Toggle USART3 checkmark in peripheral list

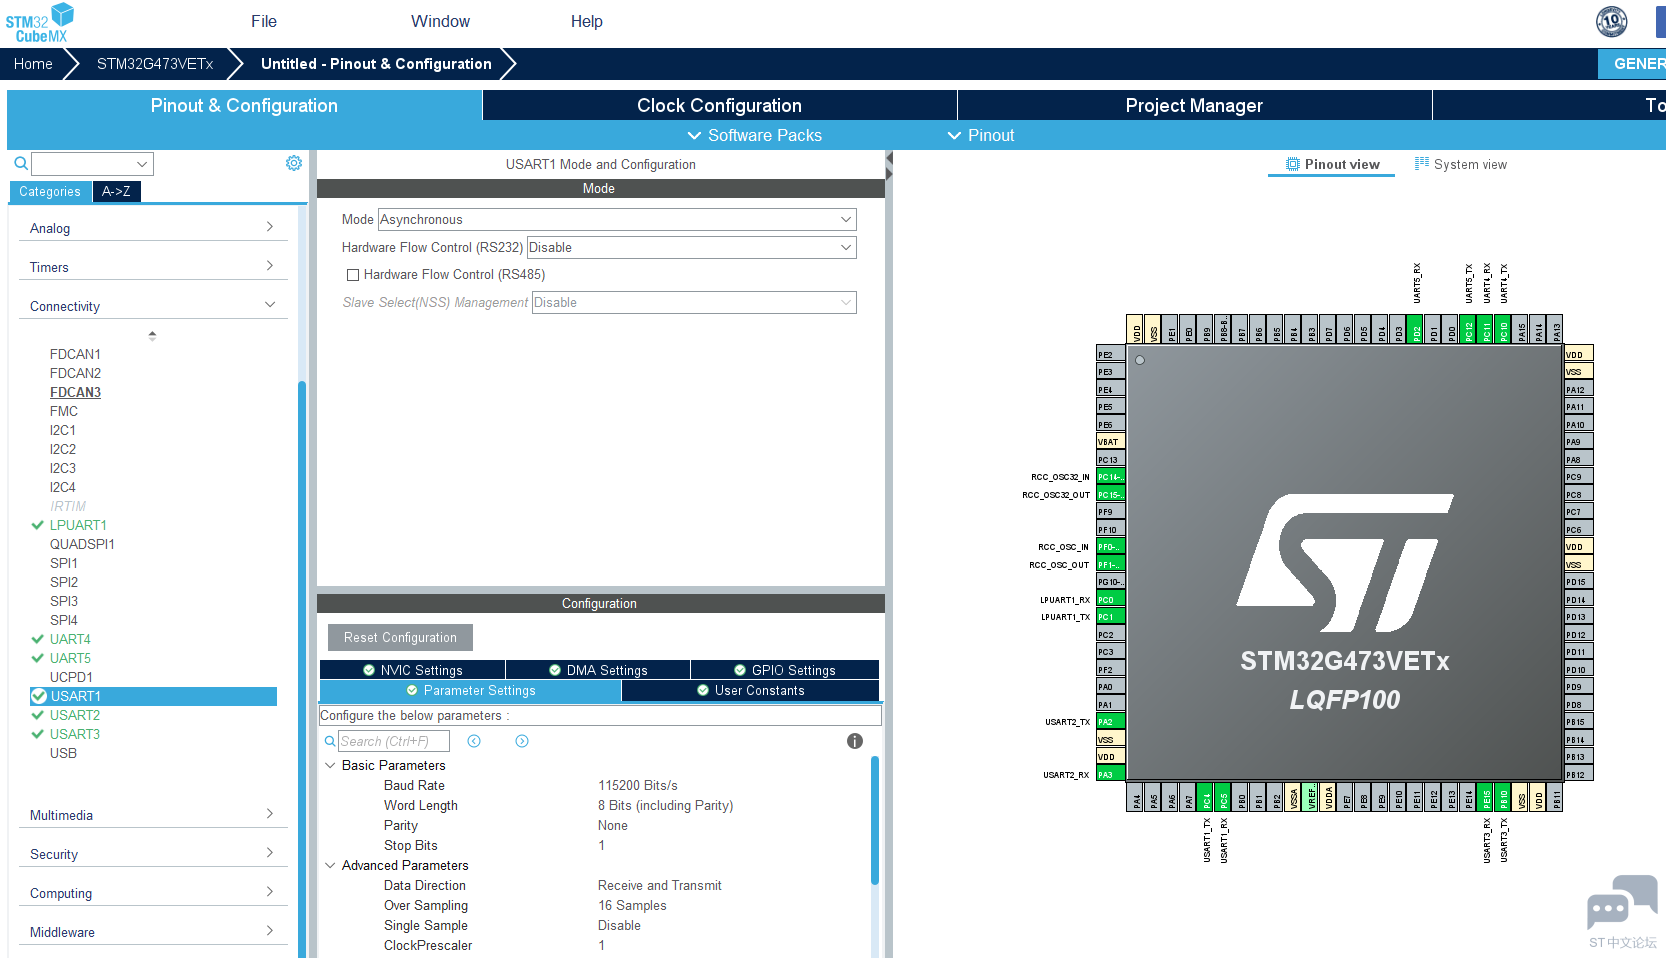[38, 734]
